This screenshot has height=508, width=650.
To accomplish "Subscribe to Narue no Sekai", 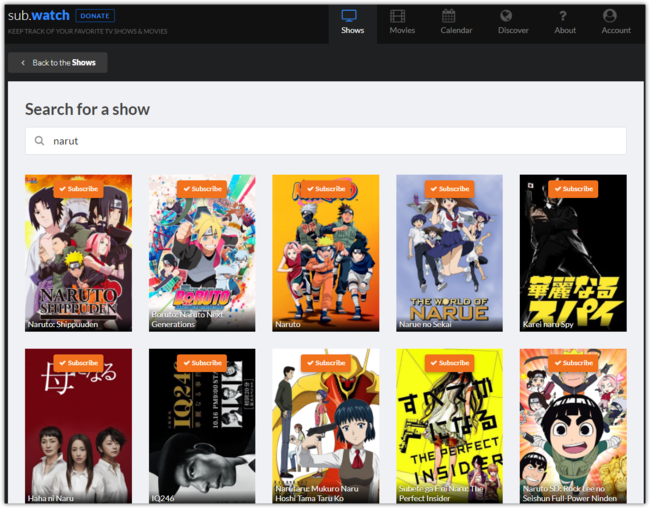I will point(449,189).
